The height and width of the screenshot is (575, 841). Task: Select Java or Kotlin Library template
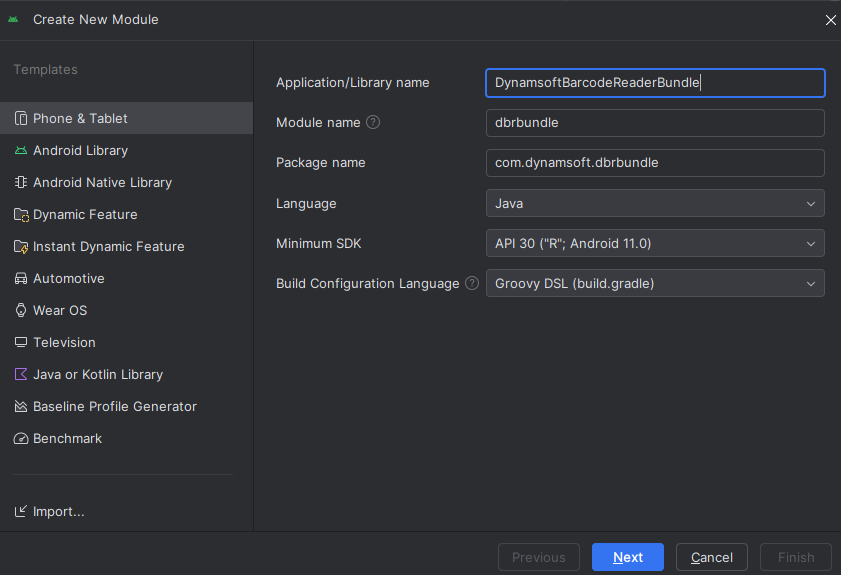(x=127, y=374)
